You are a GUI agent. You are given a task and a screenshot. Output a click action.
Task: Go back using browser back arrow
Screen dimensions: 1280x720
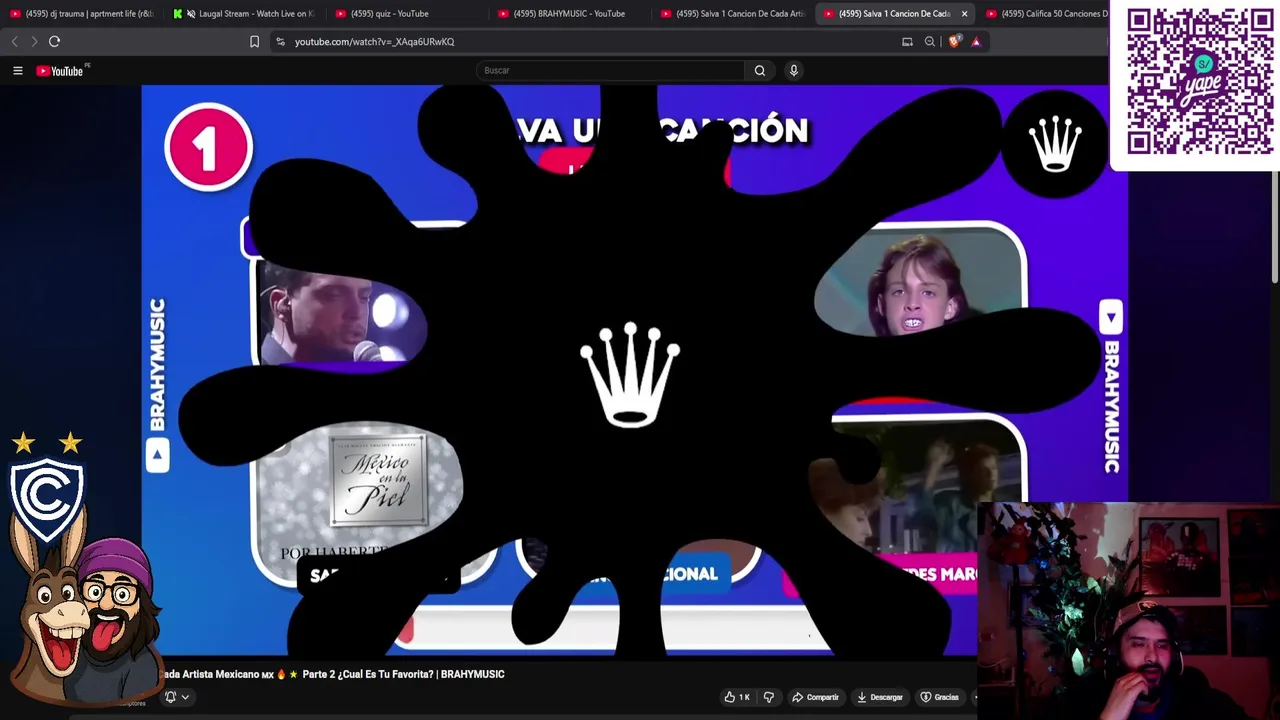tap(15, 41)
